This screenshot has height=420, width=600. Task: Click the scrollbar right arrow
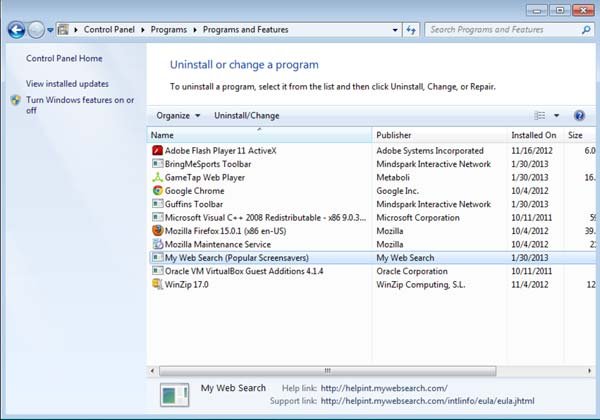589,371
